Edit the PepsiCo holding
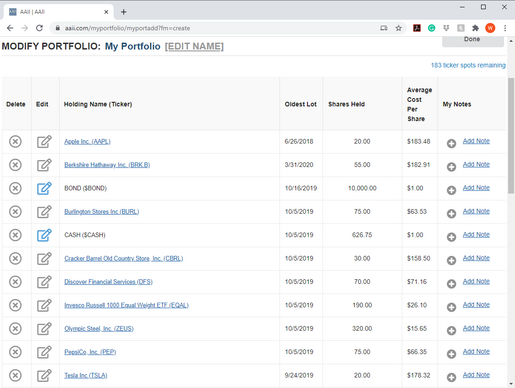Screen dimensions: 515x388 point(44,352)
